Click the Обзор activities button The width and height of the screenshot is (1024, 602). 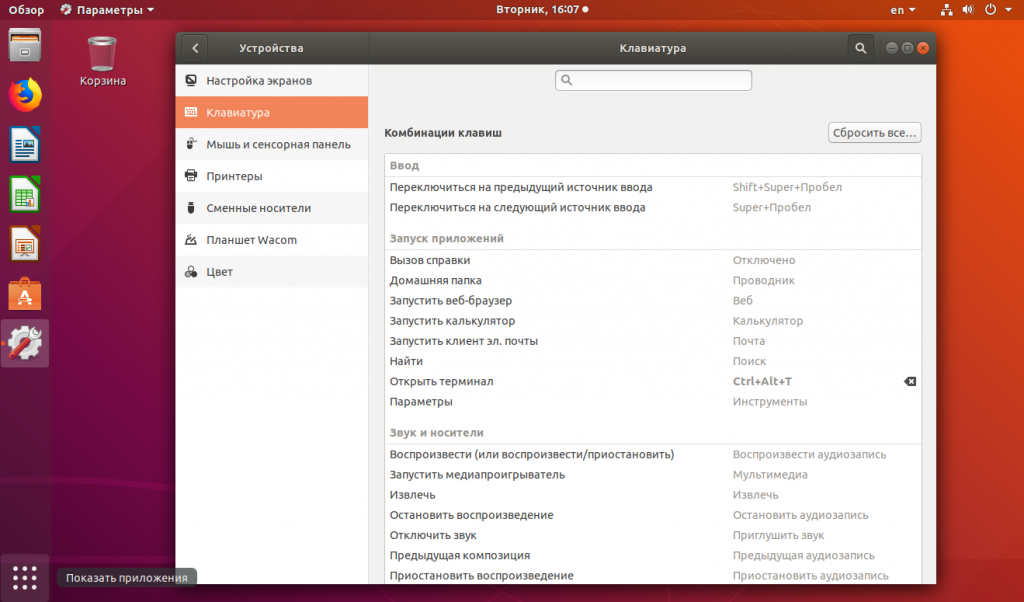click(x=26, y=10)
